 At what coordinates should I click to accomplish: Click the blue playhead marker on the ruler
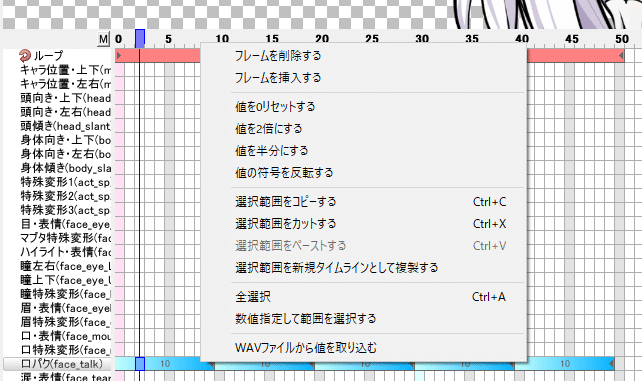pyautogui.click(x=140, y=38)
